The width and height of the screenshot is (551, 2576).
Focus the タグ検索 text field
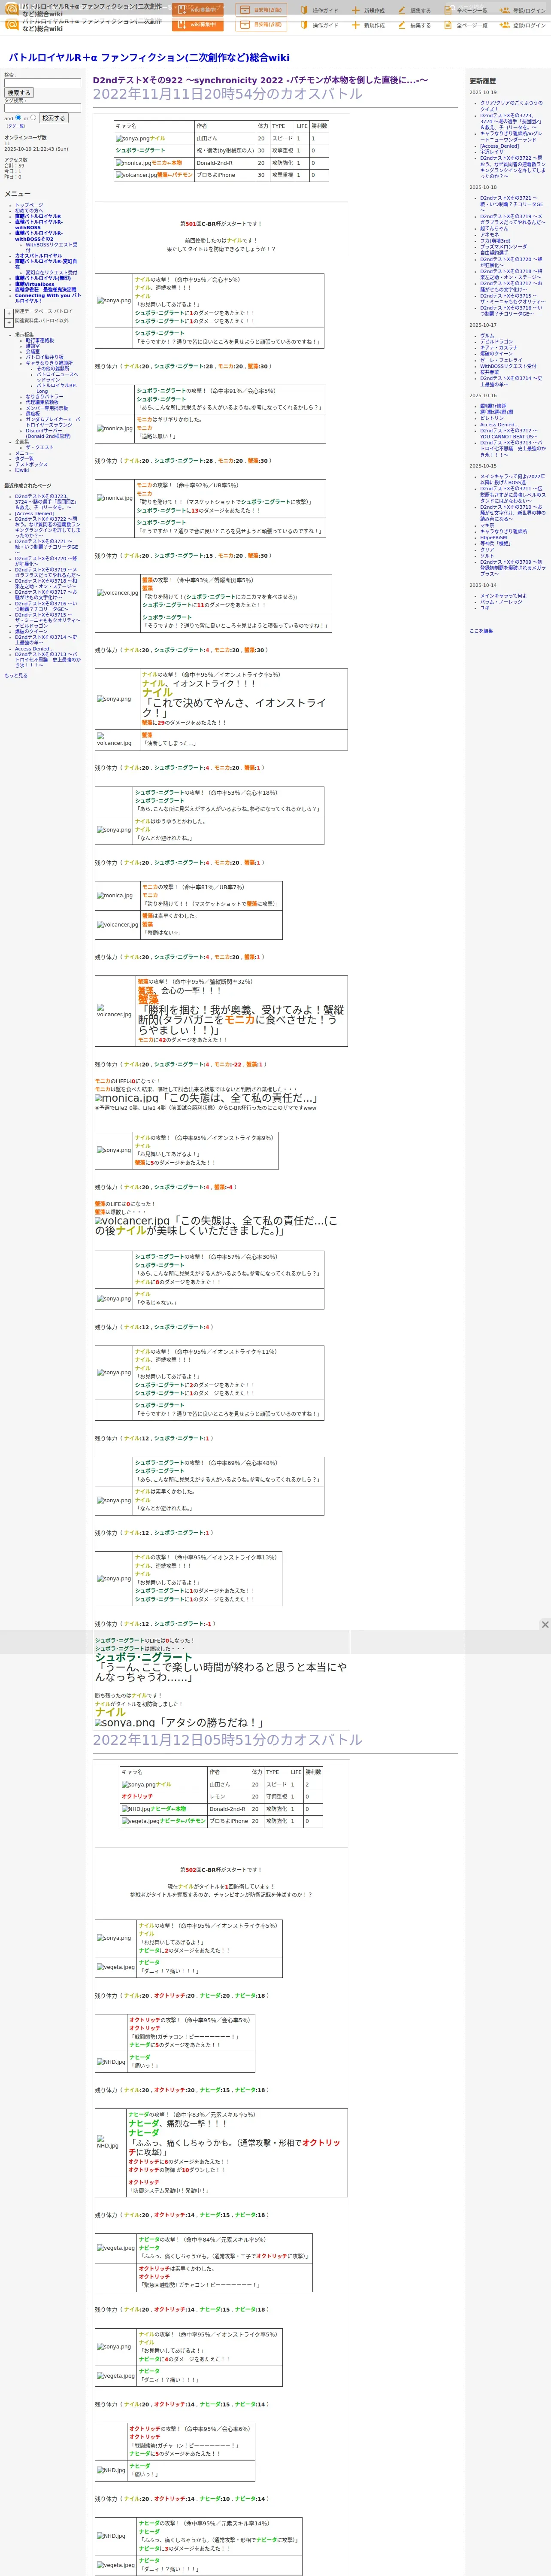pyautogui.click(x=43, y=108)
